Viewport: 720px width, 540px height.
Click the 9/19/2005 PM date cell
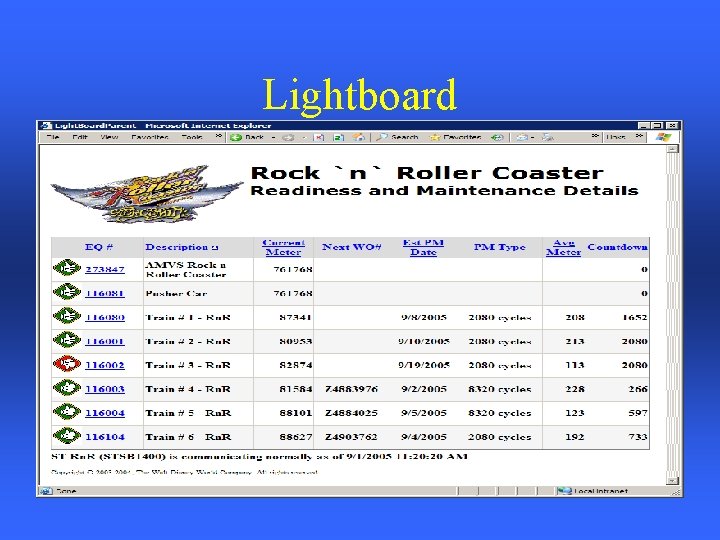point(423,365)
